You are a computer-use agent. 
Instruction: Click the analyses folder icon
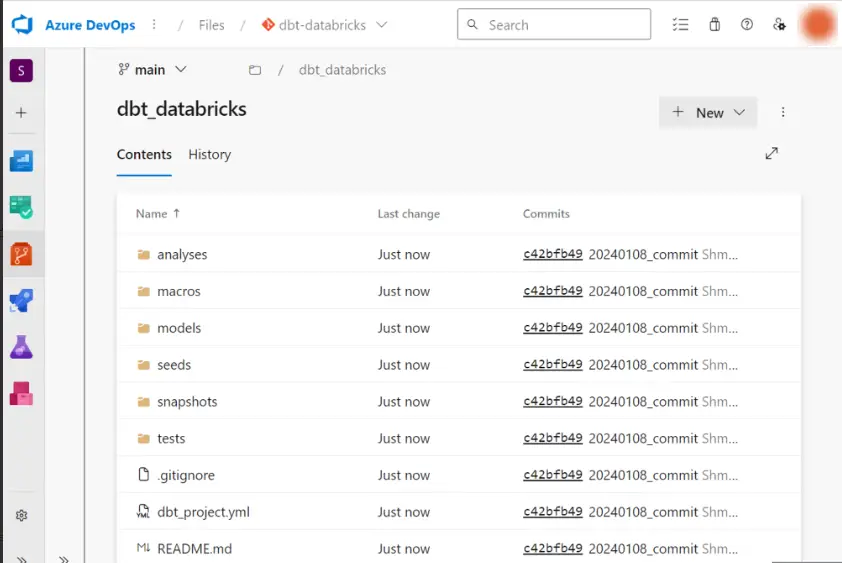tap(143, 255)
